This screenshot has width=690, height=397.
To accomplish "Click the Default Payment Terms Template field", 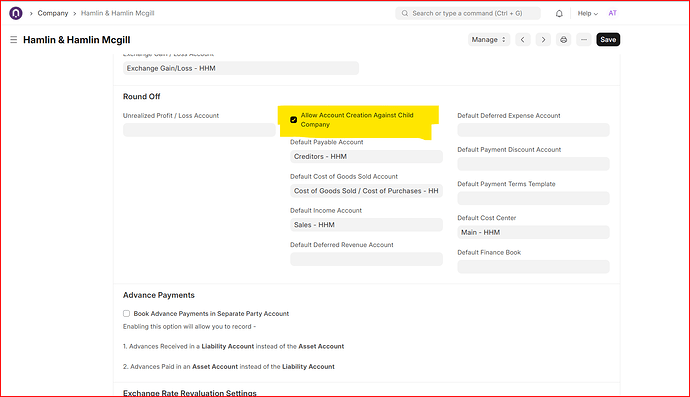I will point(533,198).
